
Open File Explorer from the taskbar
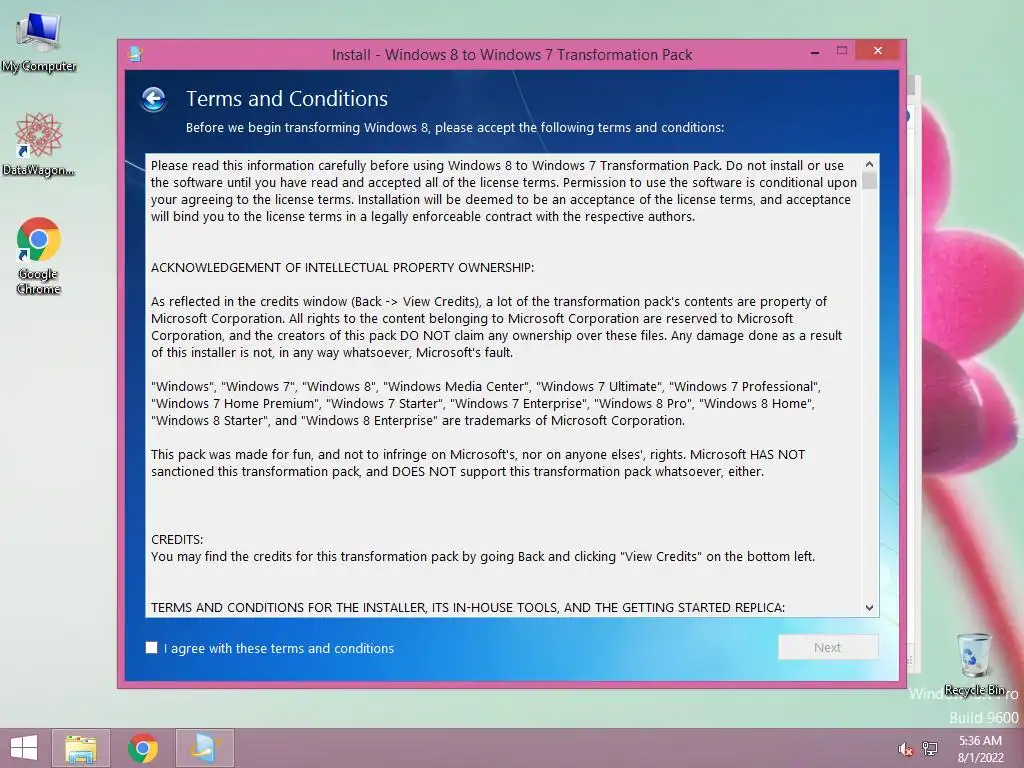click(81, 748)
